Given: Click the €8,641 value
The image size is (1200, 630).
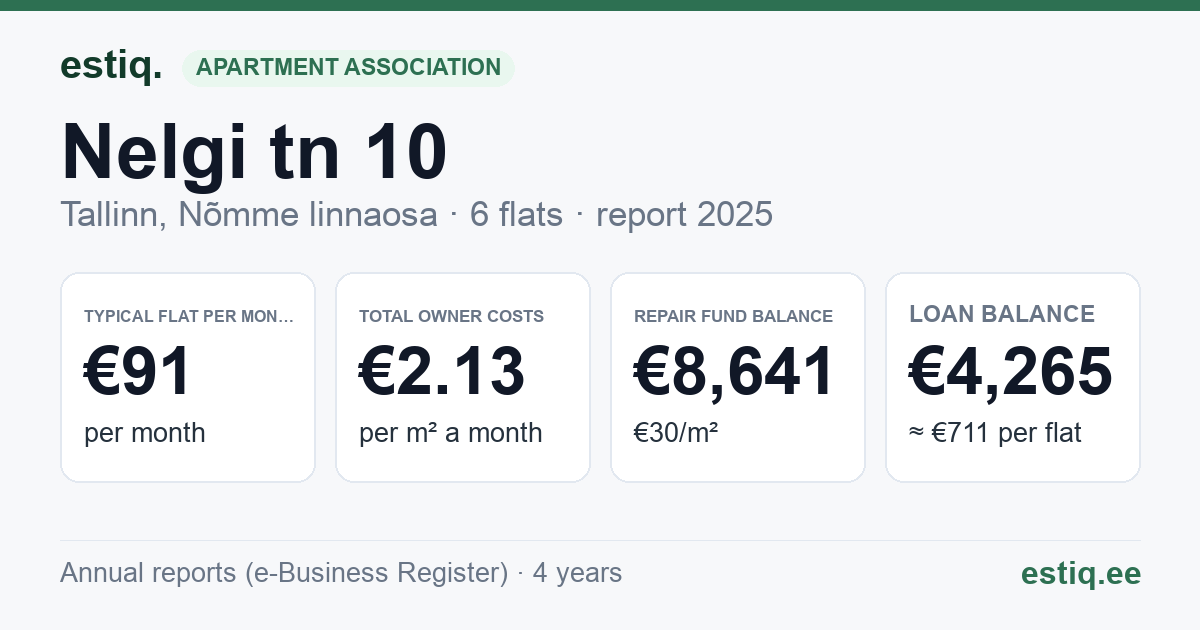Looking at the screenshot, I should (x=735, y=371).
